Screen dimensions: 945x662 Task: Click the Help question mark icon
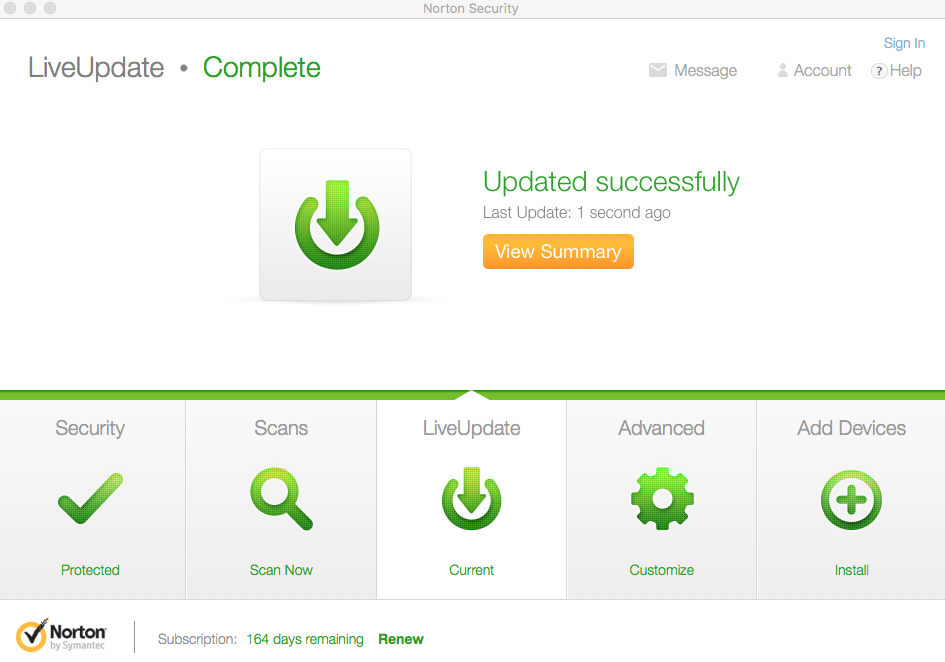pos(879,71)
